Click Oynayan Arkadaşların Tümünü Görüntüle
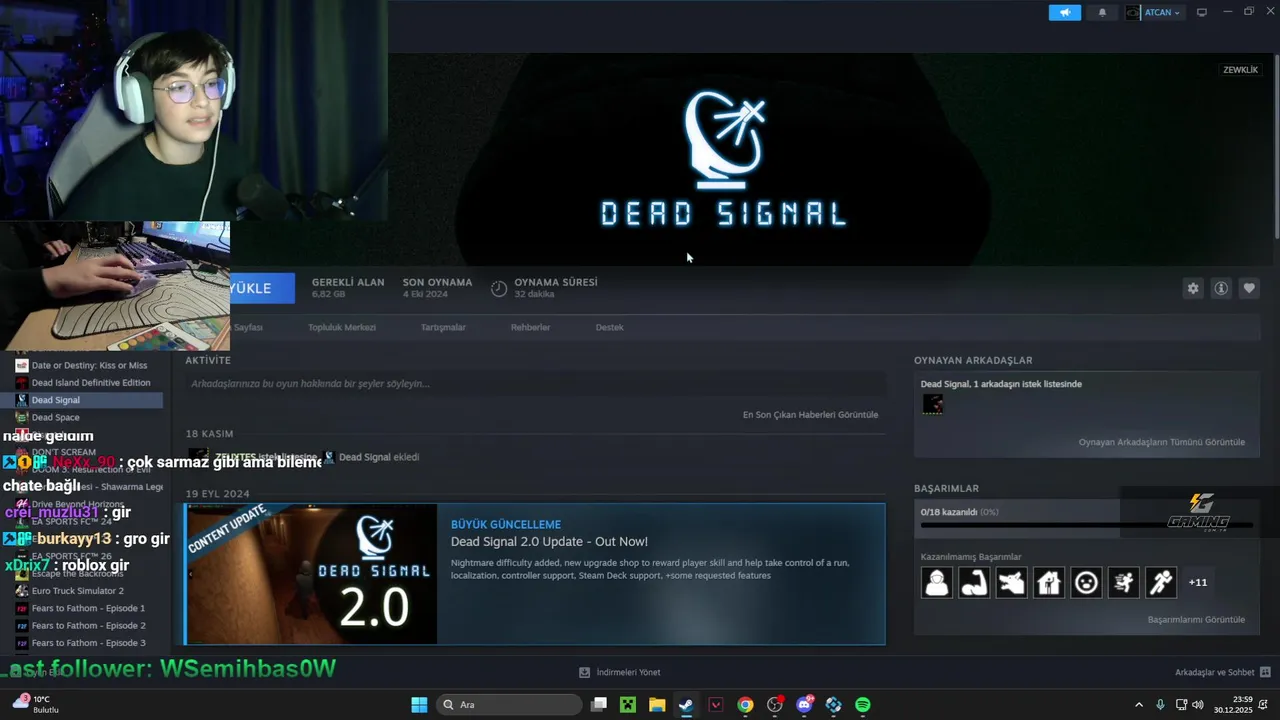This screenshot has height=720, width=1280. (1161, 442)
